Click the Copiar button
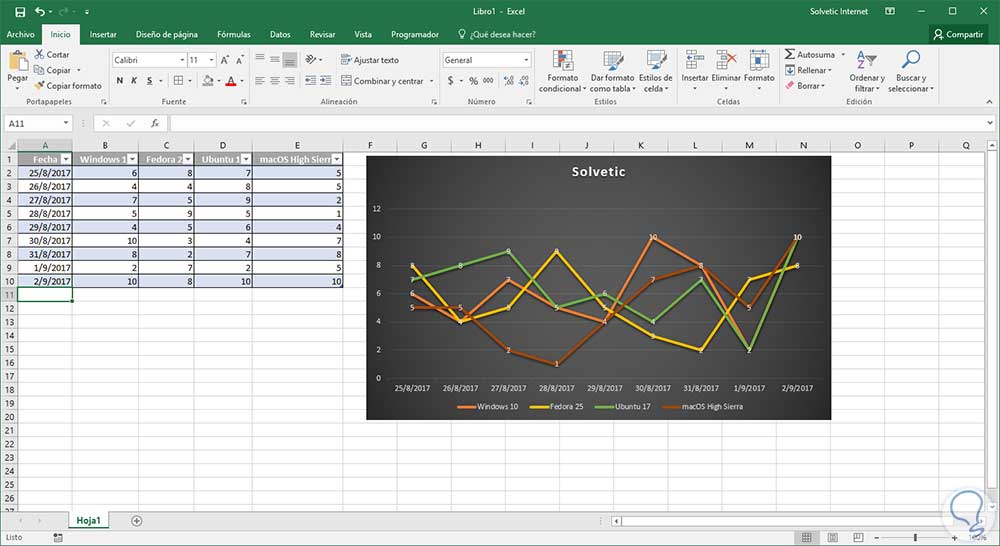The height and width of the screenshot is (546, 1000). 52,70
